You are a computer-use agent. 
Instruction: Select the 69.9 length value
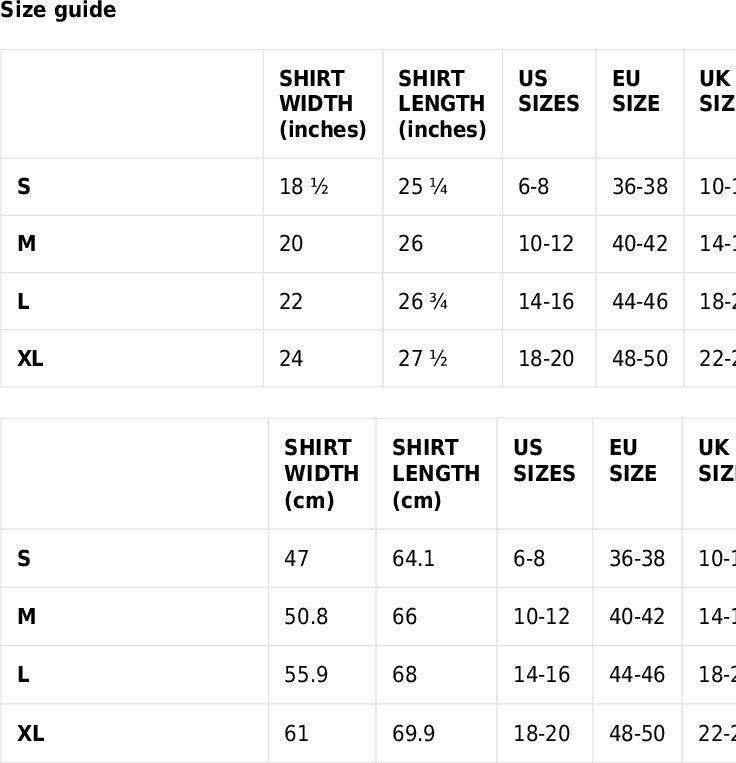click(x=413, y=733)
